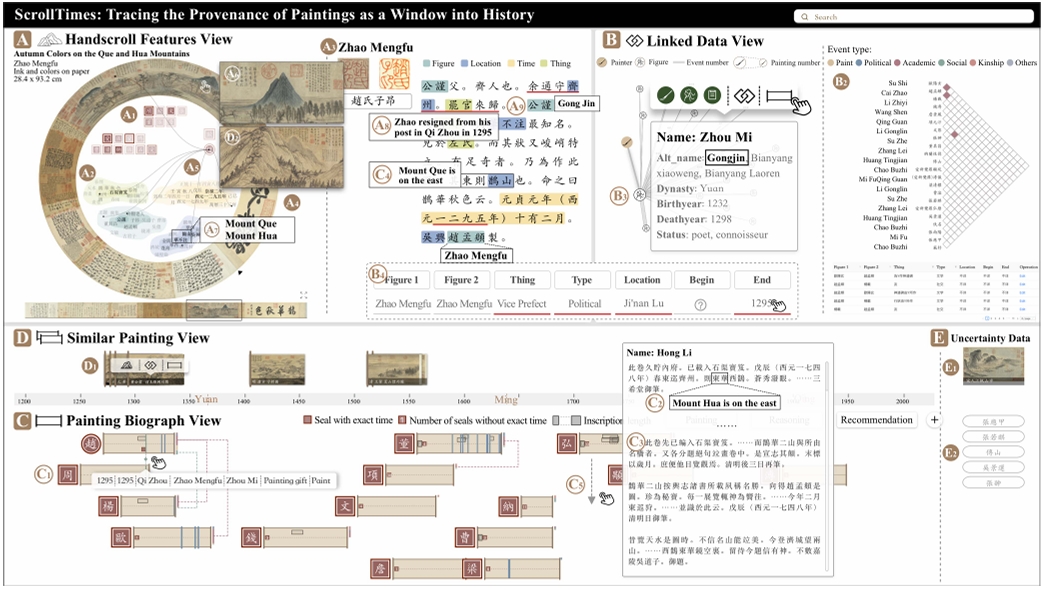Click the plus icon beside Recommendation
Viewport: 1047px width, 590px height.
pos(934,420)
